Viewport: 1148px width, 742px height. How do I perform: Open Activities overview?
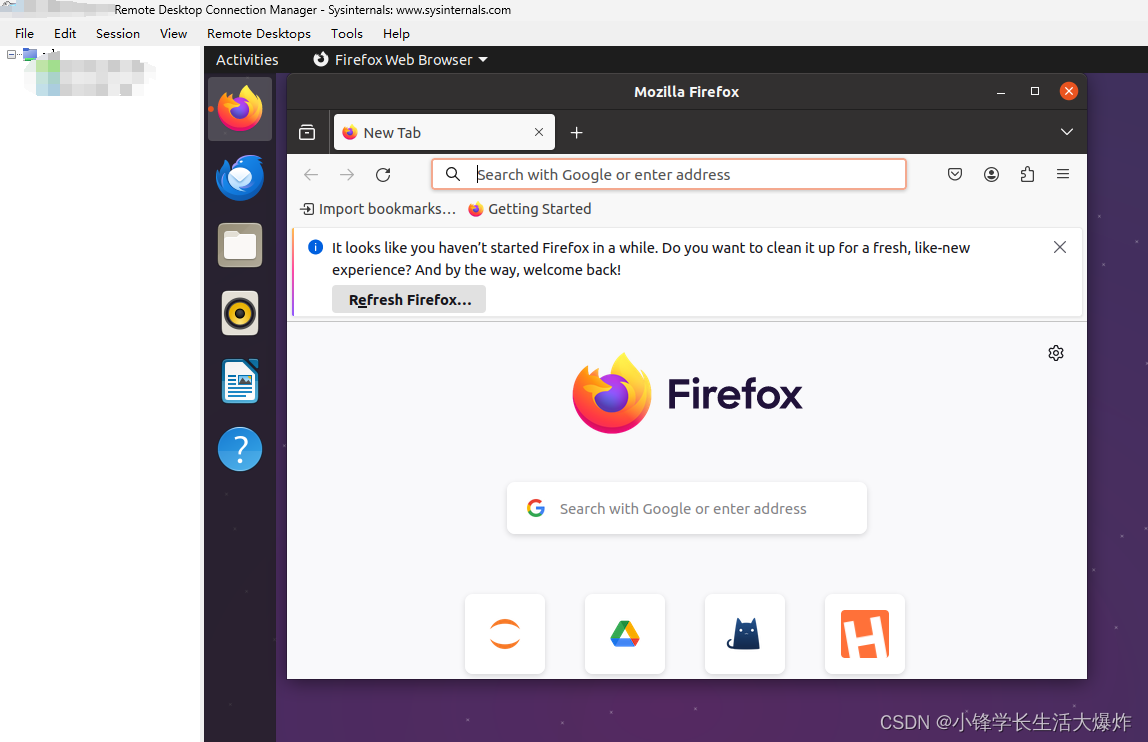[x=247, y=60]
